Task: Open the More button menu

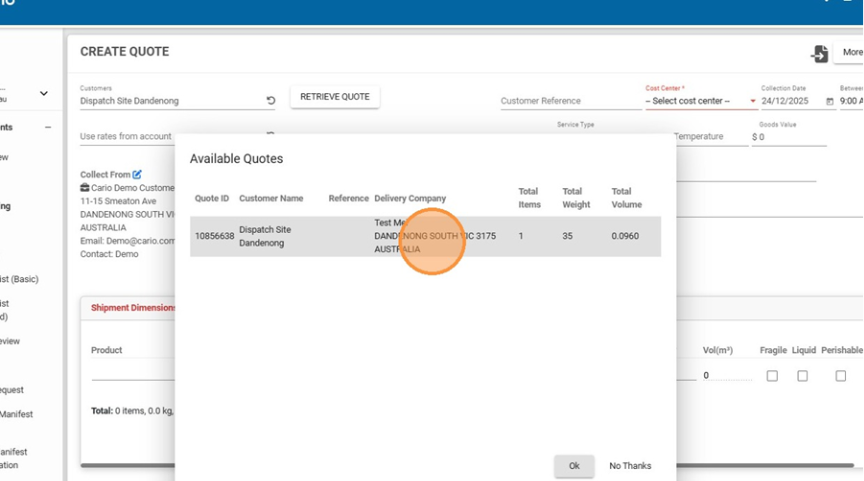Action: tap(850, 53)
